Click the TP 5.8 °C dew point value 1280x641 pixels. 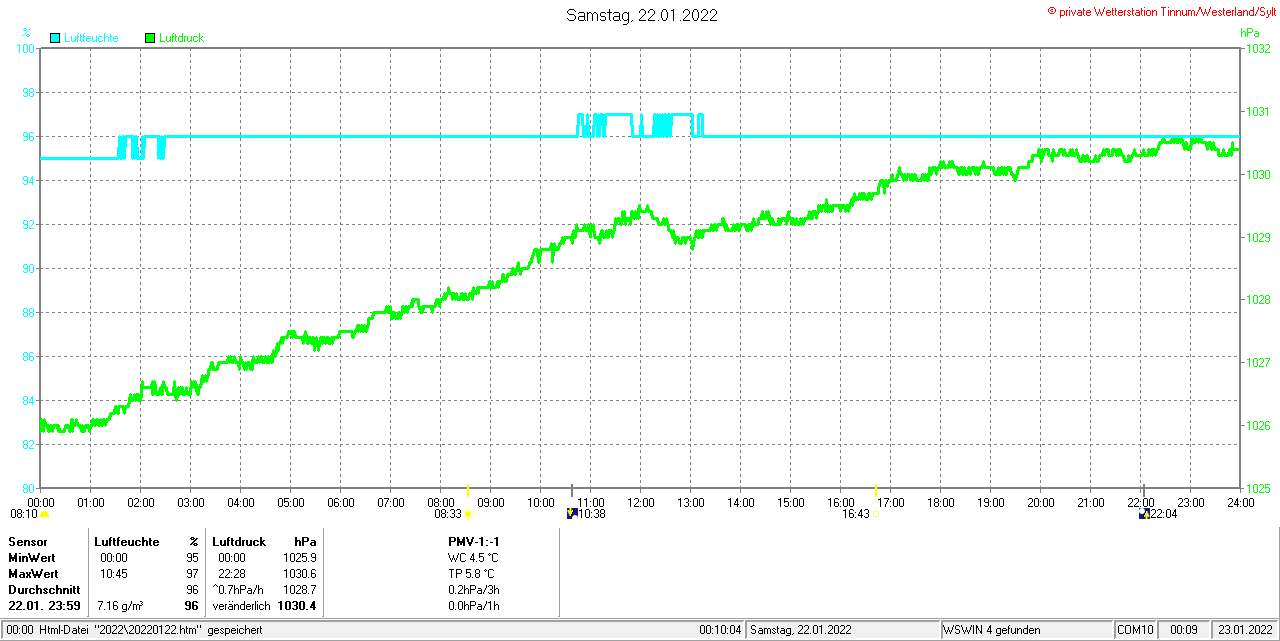(x=471, y=573)
